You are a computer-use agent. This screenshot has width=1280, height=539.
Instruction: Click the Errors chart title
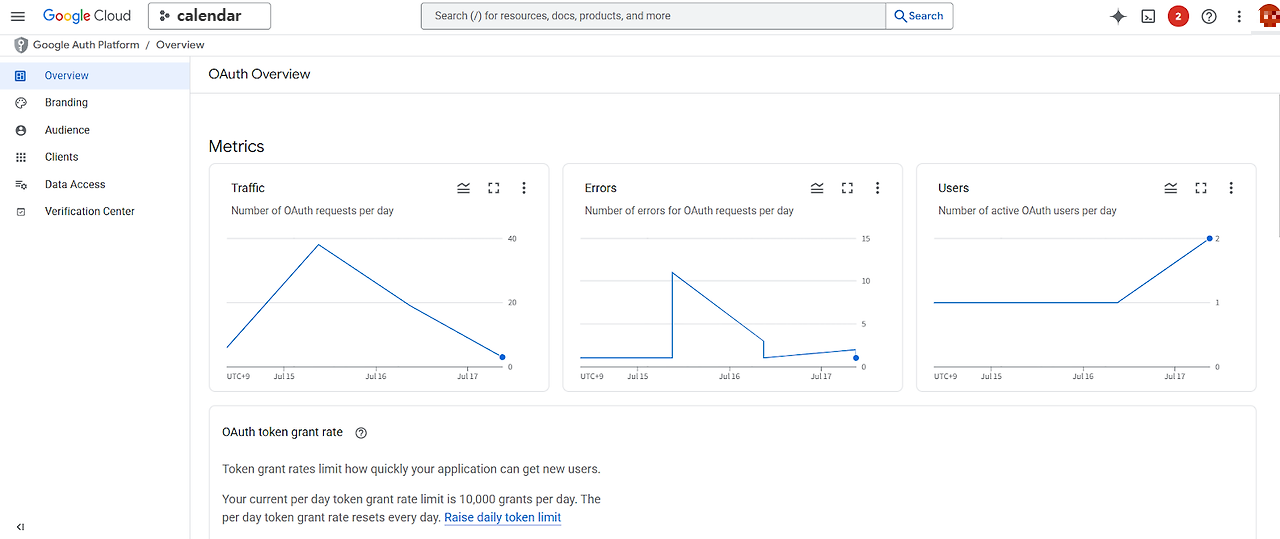601,188
